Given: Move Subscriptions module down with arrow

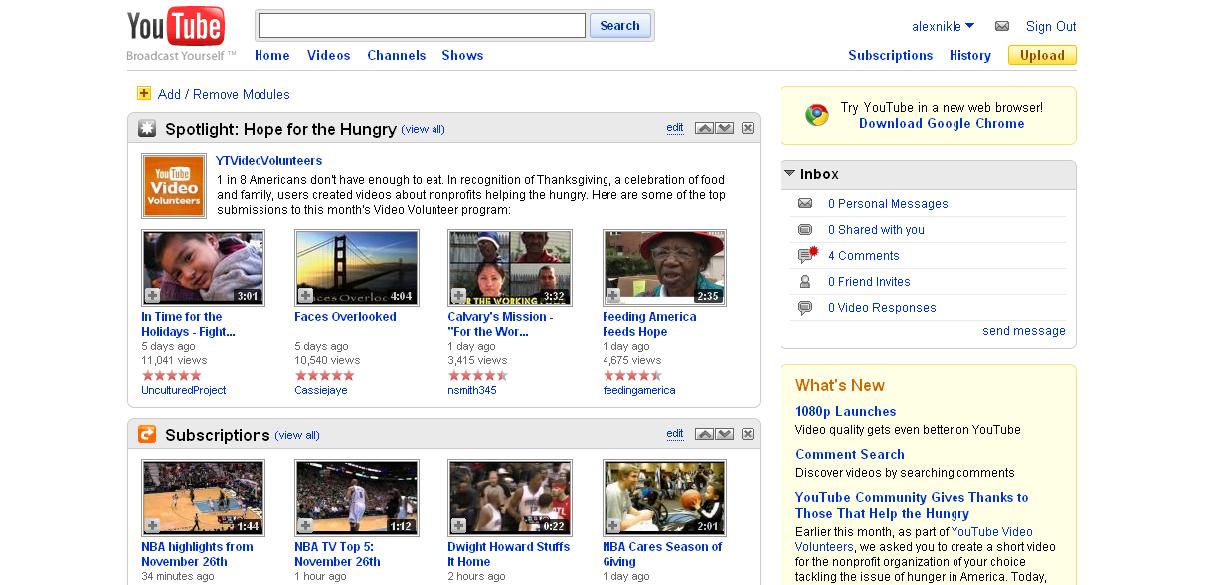Looking at the screenshot, I should click(724, 434).
